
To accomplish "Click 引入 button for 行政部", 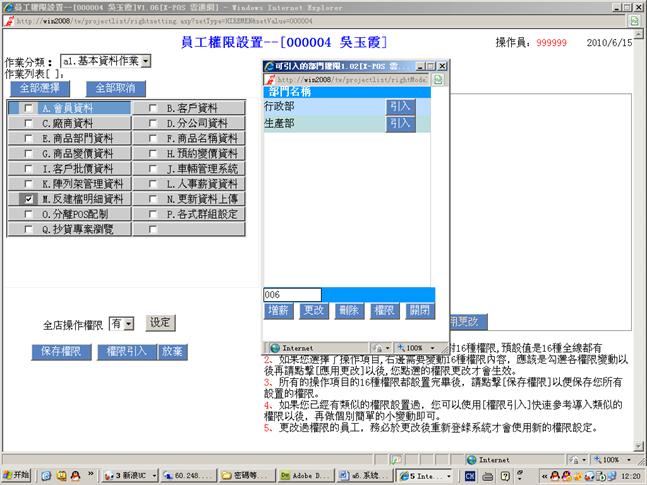I will click(x=400, y=106).
